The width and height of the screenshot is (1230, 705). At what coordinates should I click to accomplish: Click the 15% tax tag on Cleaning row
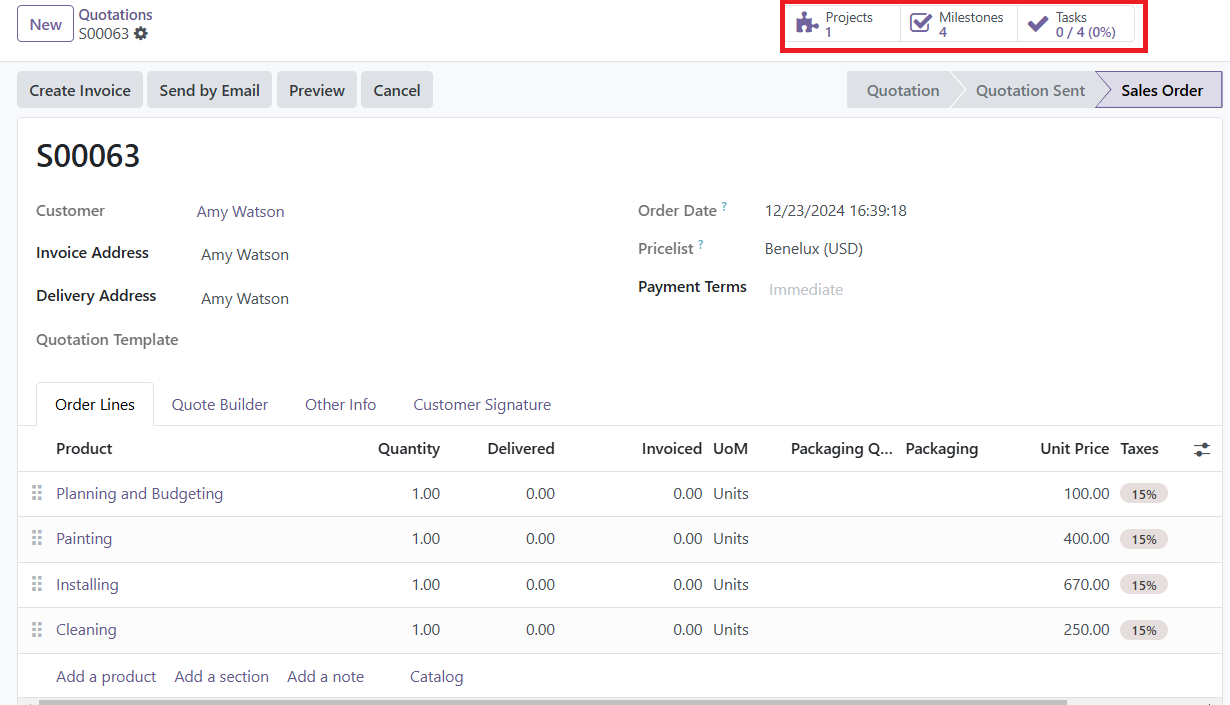point(1144,630)
